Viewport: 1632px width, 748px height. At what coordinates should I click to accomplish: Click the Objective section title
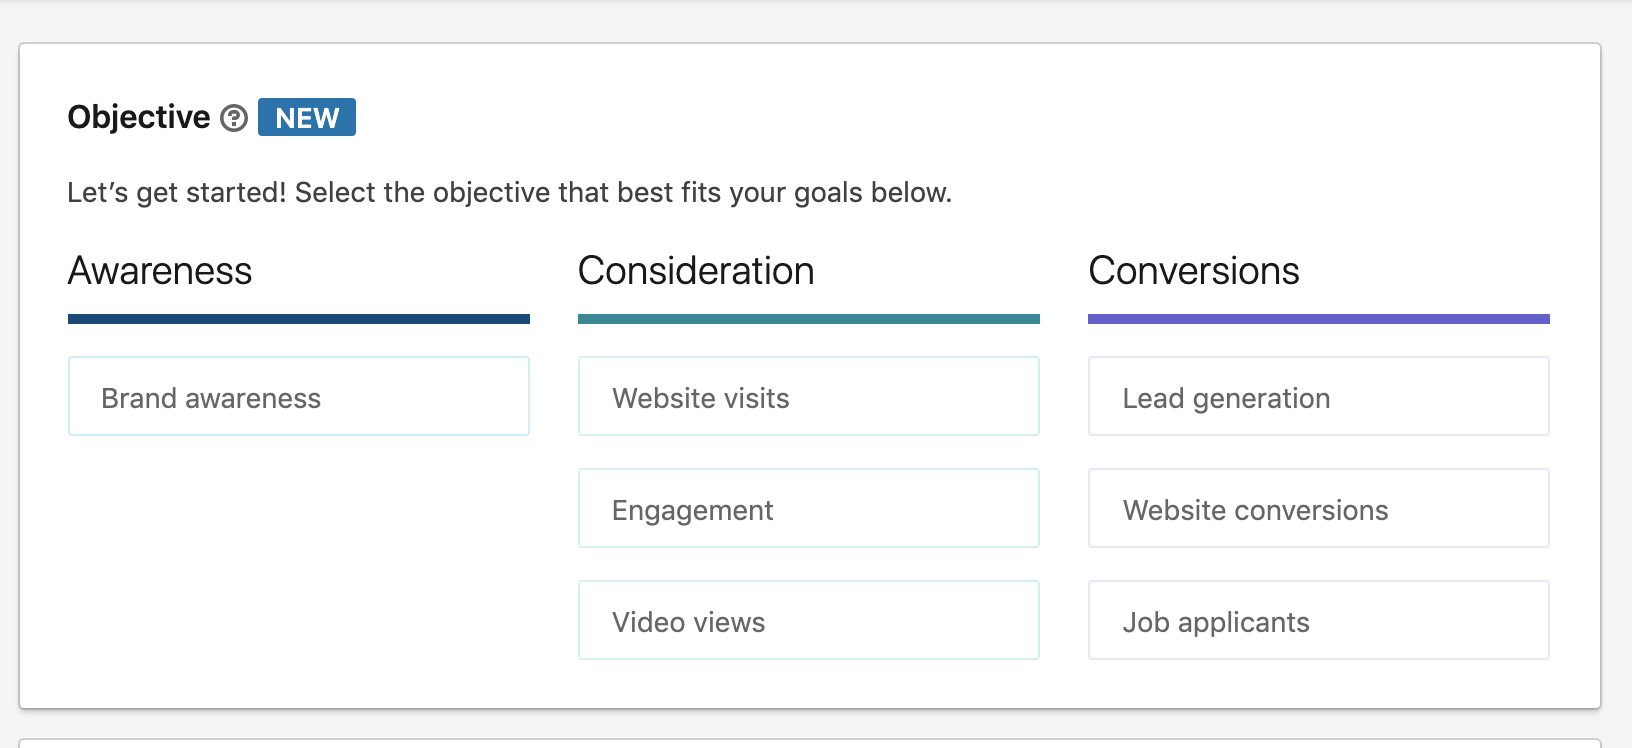(x=139, y=117)
